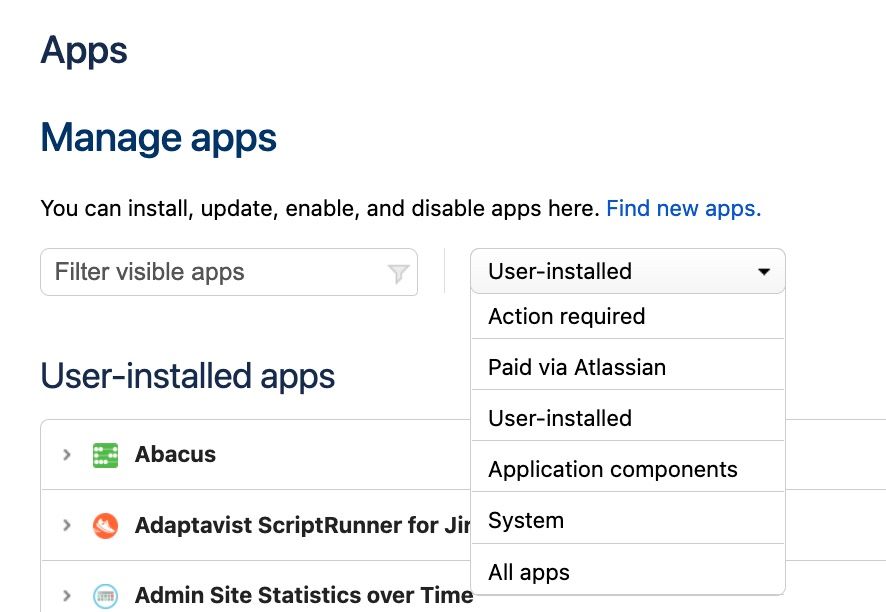Select the Abacus app name
Image resolution: width=886 pixels, height=612 pixels.
[x=175, y=454]
